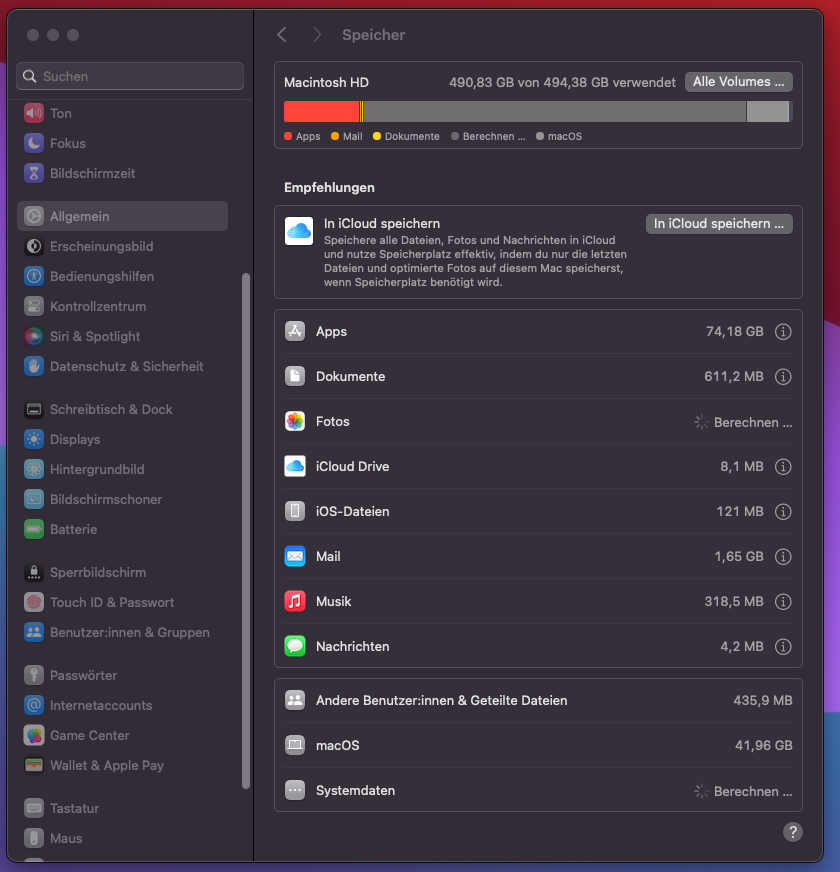Open Schreibtisch & Dock icon

click(34, 410)
